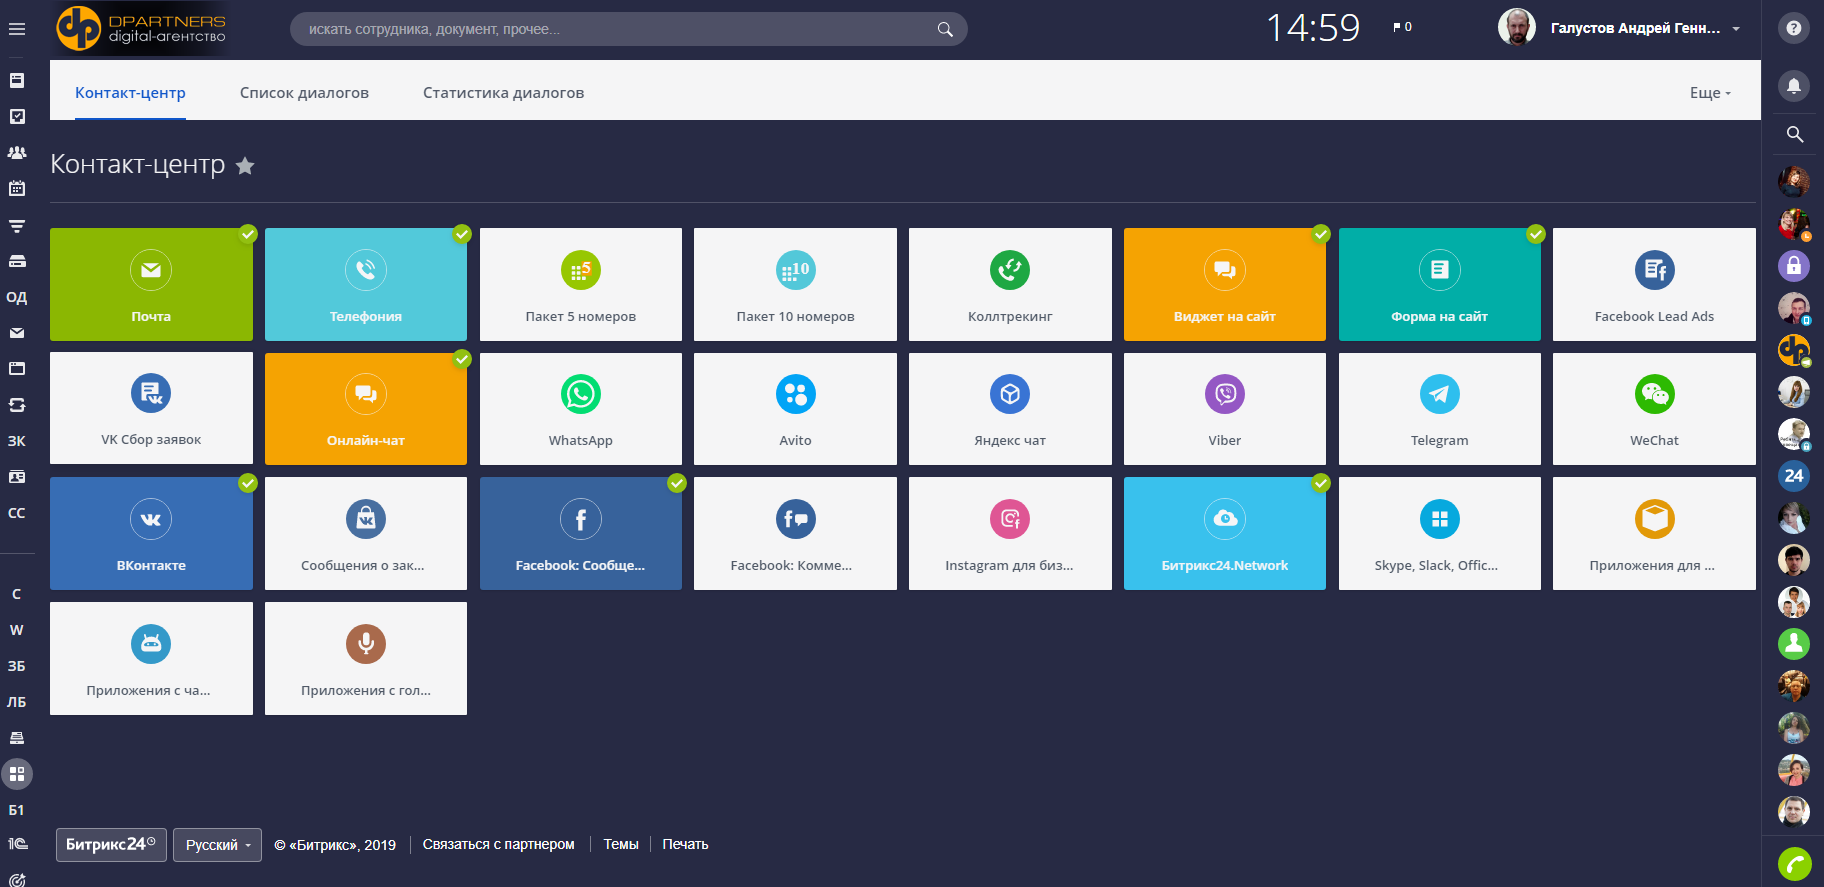Image resolution: width=1824 pixels, height=887 pixels.
Task: Click the search magnifier in the top search bar
Action: tap(945, 29)
